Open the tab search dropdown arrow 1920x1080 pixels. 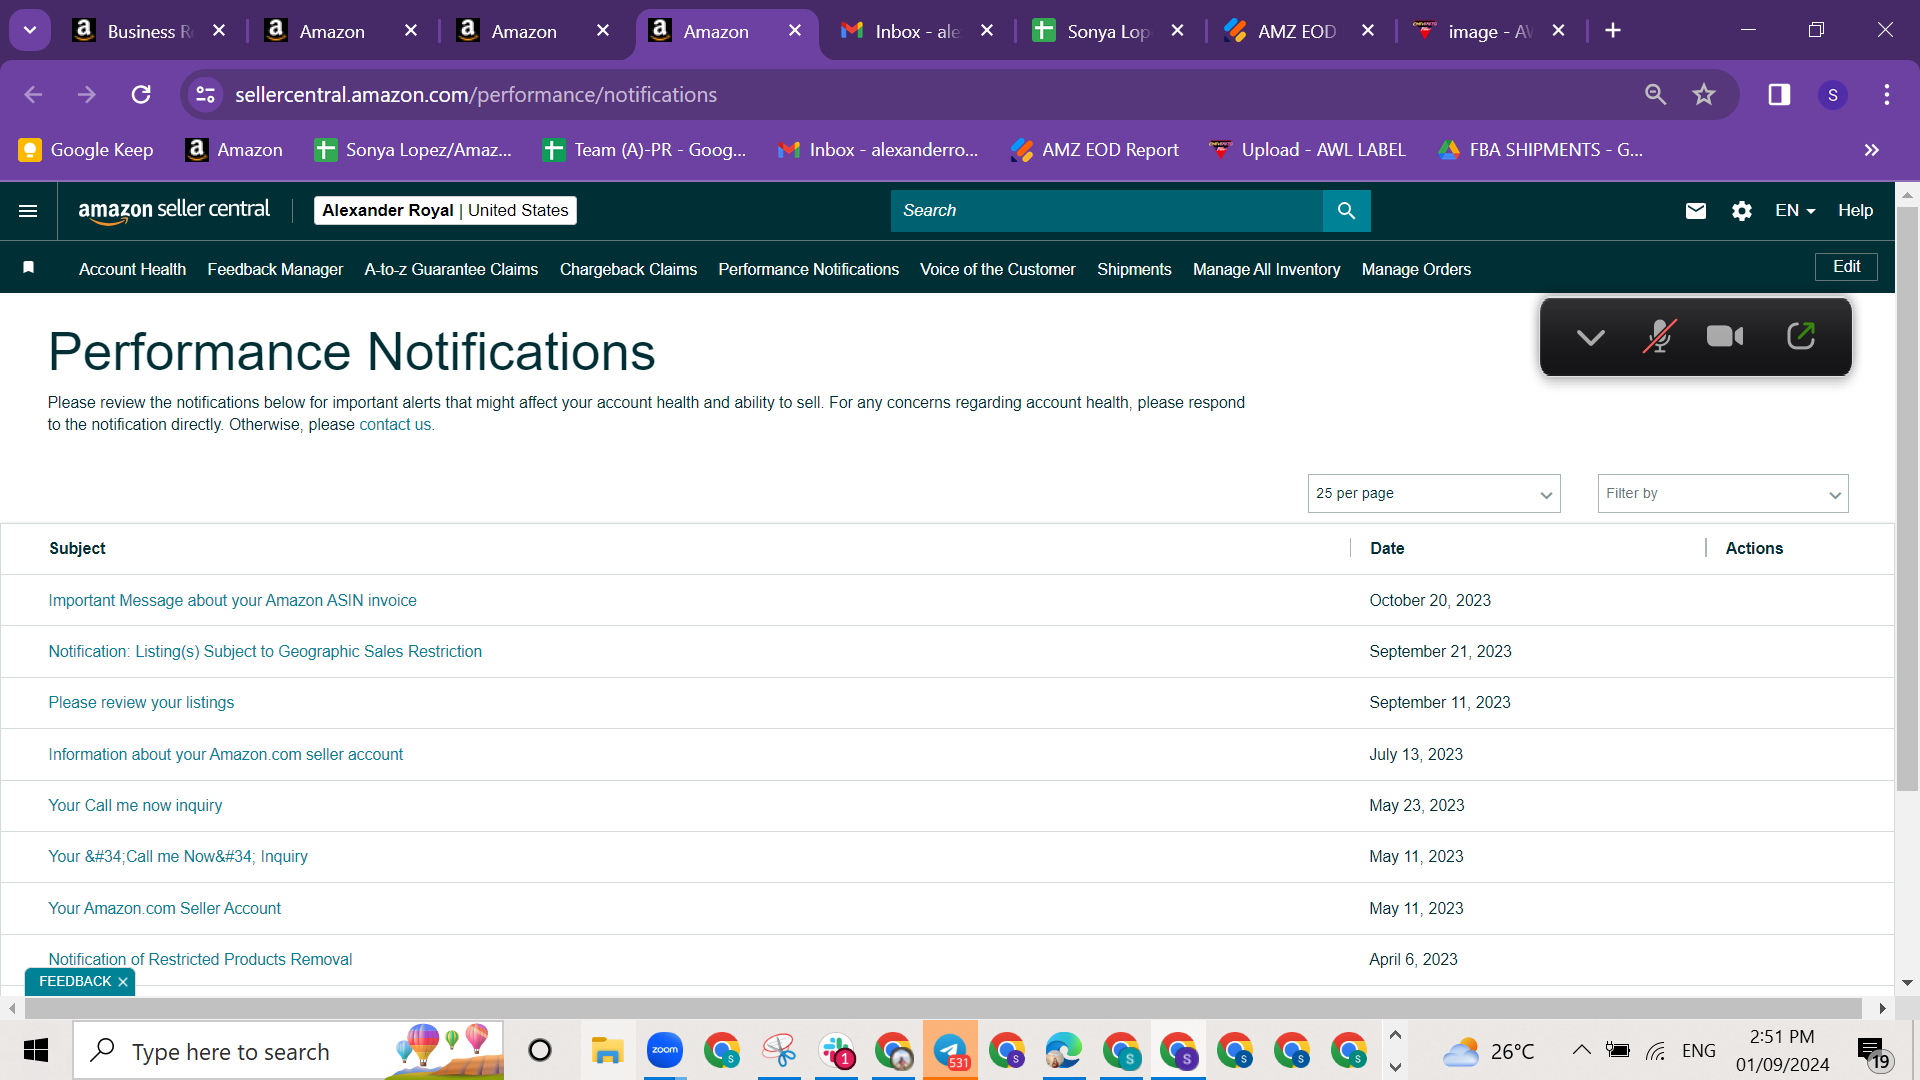pos(30,30)
